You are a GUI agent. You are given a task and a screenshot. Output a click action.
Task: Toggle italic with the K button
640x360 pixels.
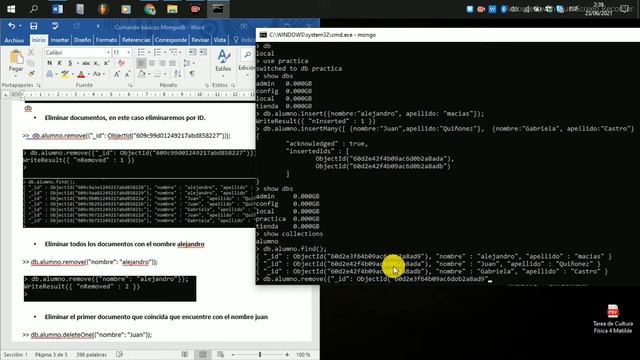60,63
